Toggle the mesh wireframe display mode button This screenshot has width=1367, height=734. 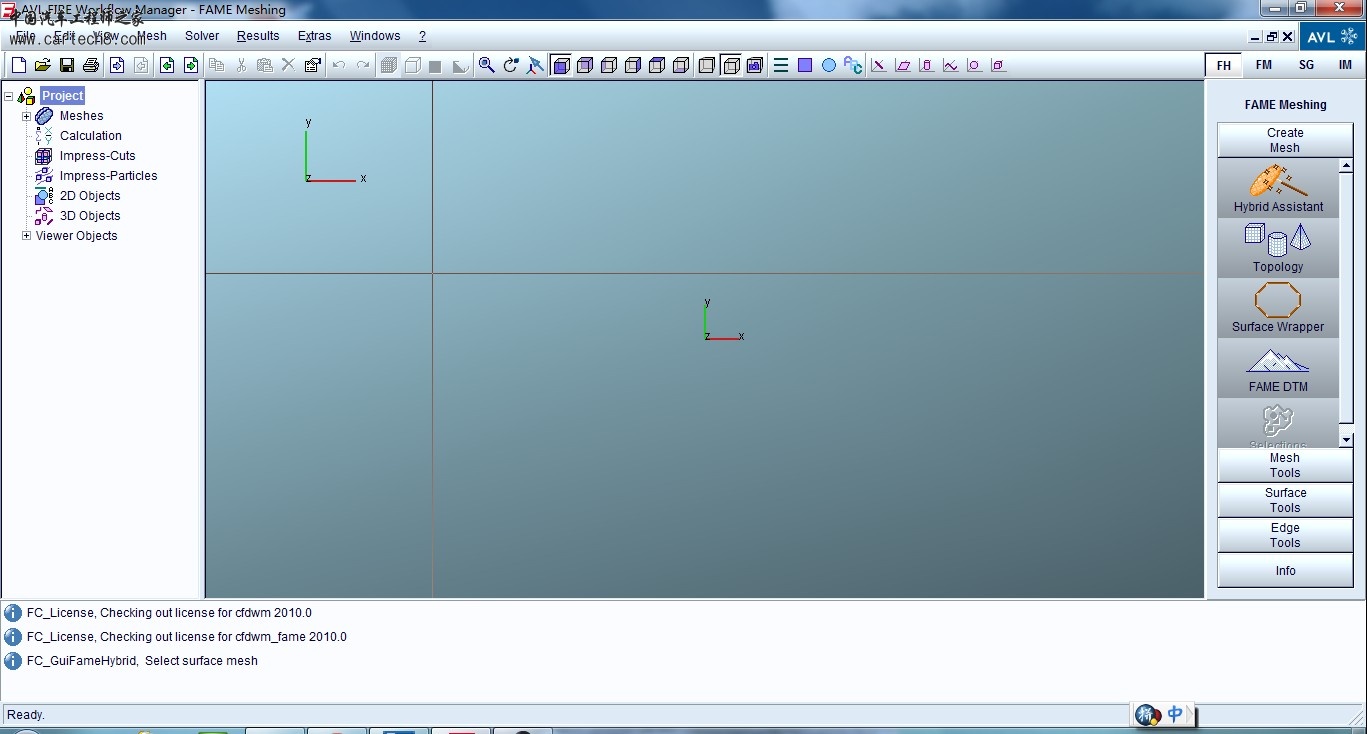pyautogui.click(x=389, y=65)
